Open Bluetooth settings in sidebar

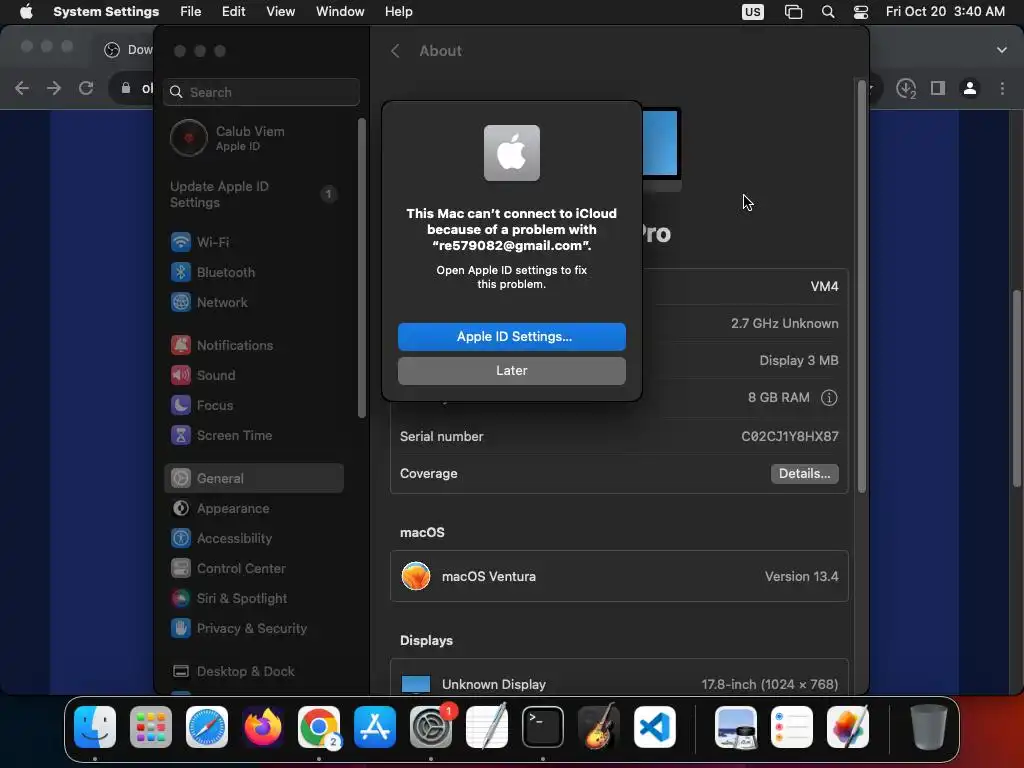pyautogui.click(x=253, y=272)
